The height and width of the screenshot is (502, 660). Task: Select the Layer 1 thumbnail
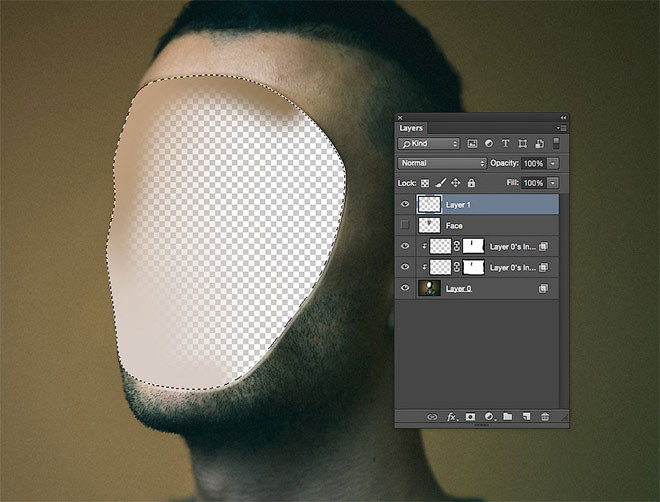(x=429, y=204)
